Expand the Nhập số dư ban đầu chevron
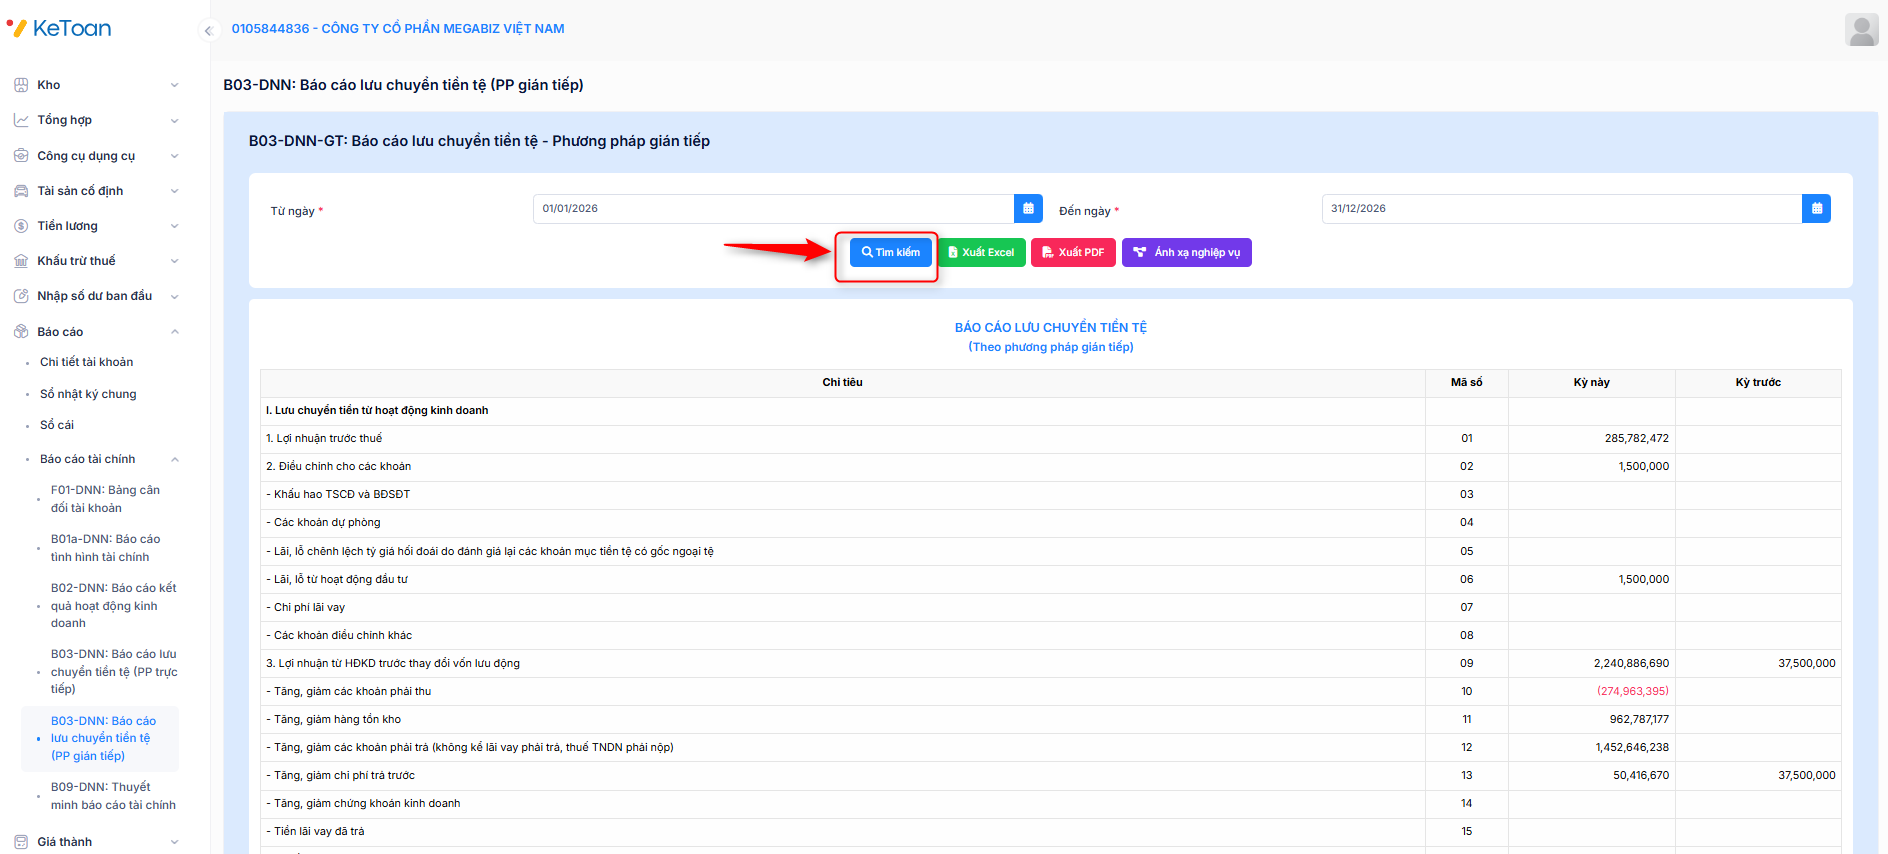 point(175,296)
